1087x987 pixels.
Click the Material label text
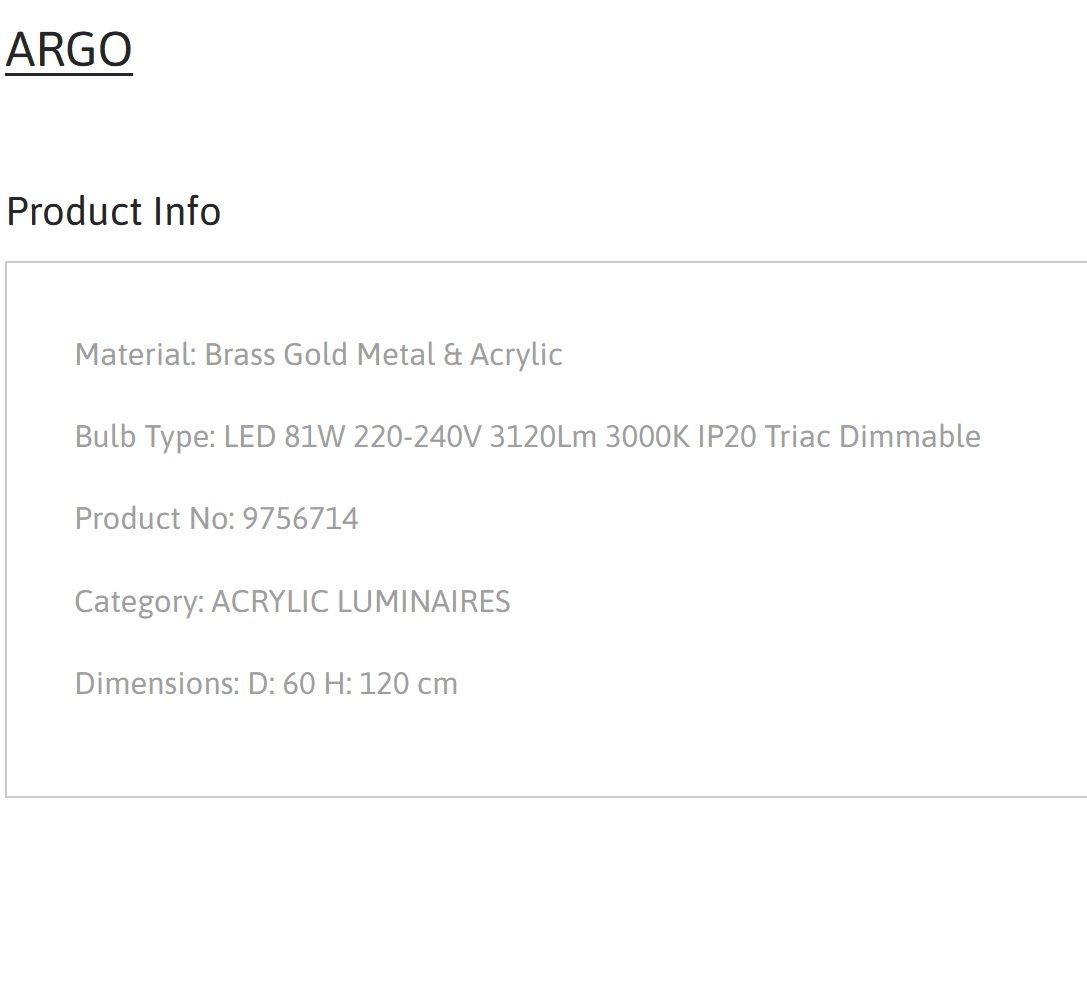[x=136, y=354]
